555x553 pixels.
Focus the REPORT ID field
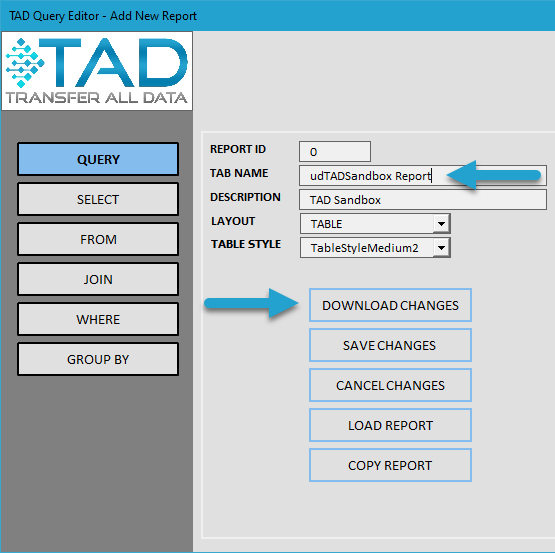pos(335,152)
